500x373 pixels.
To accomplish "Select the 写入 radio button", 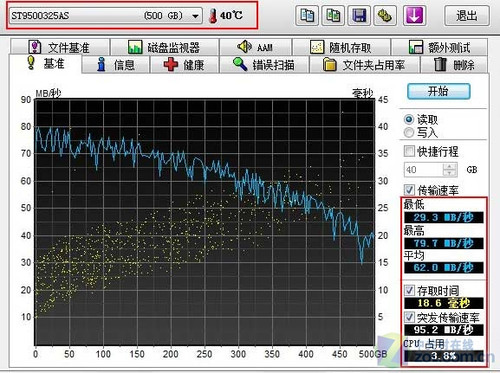I will pos(409,132).
